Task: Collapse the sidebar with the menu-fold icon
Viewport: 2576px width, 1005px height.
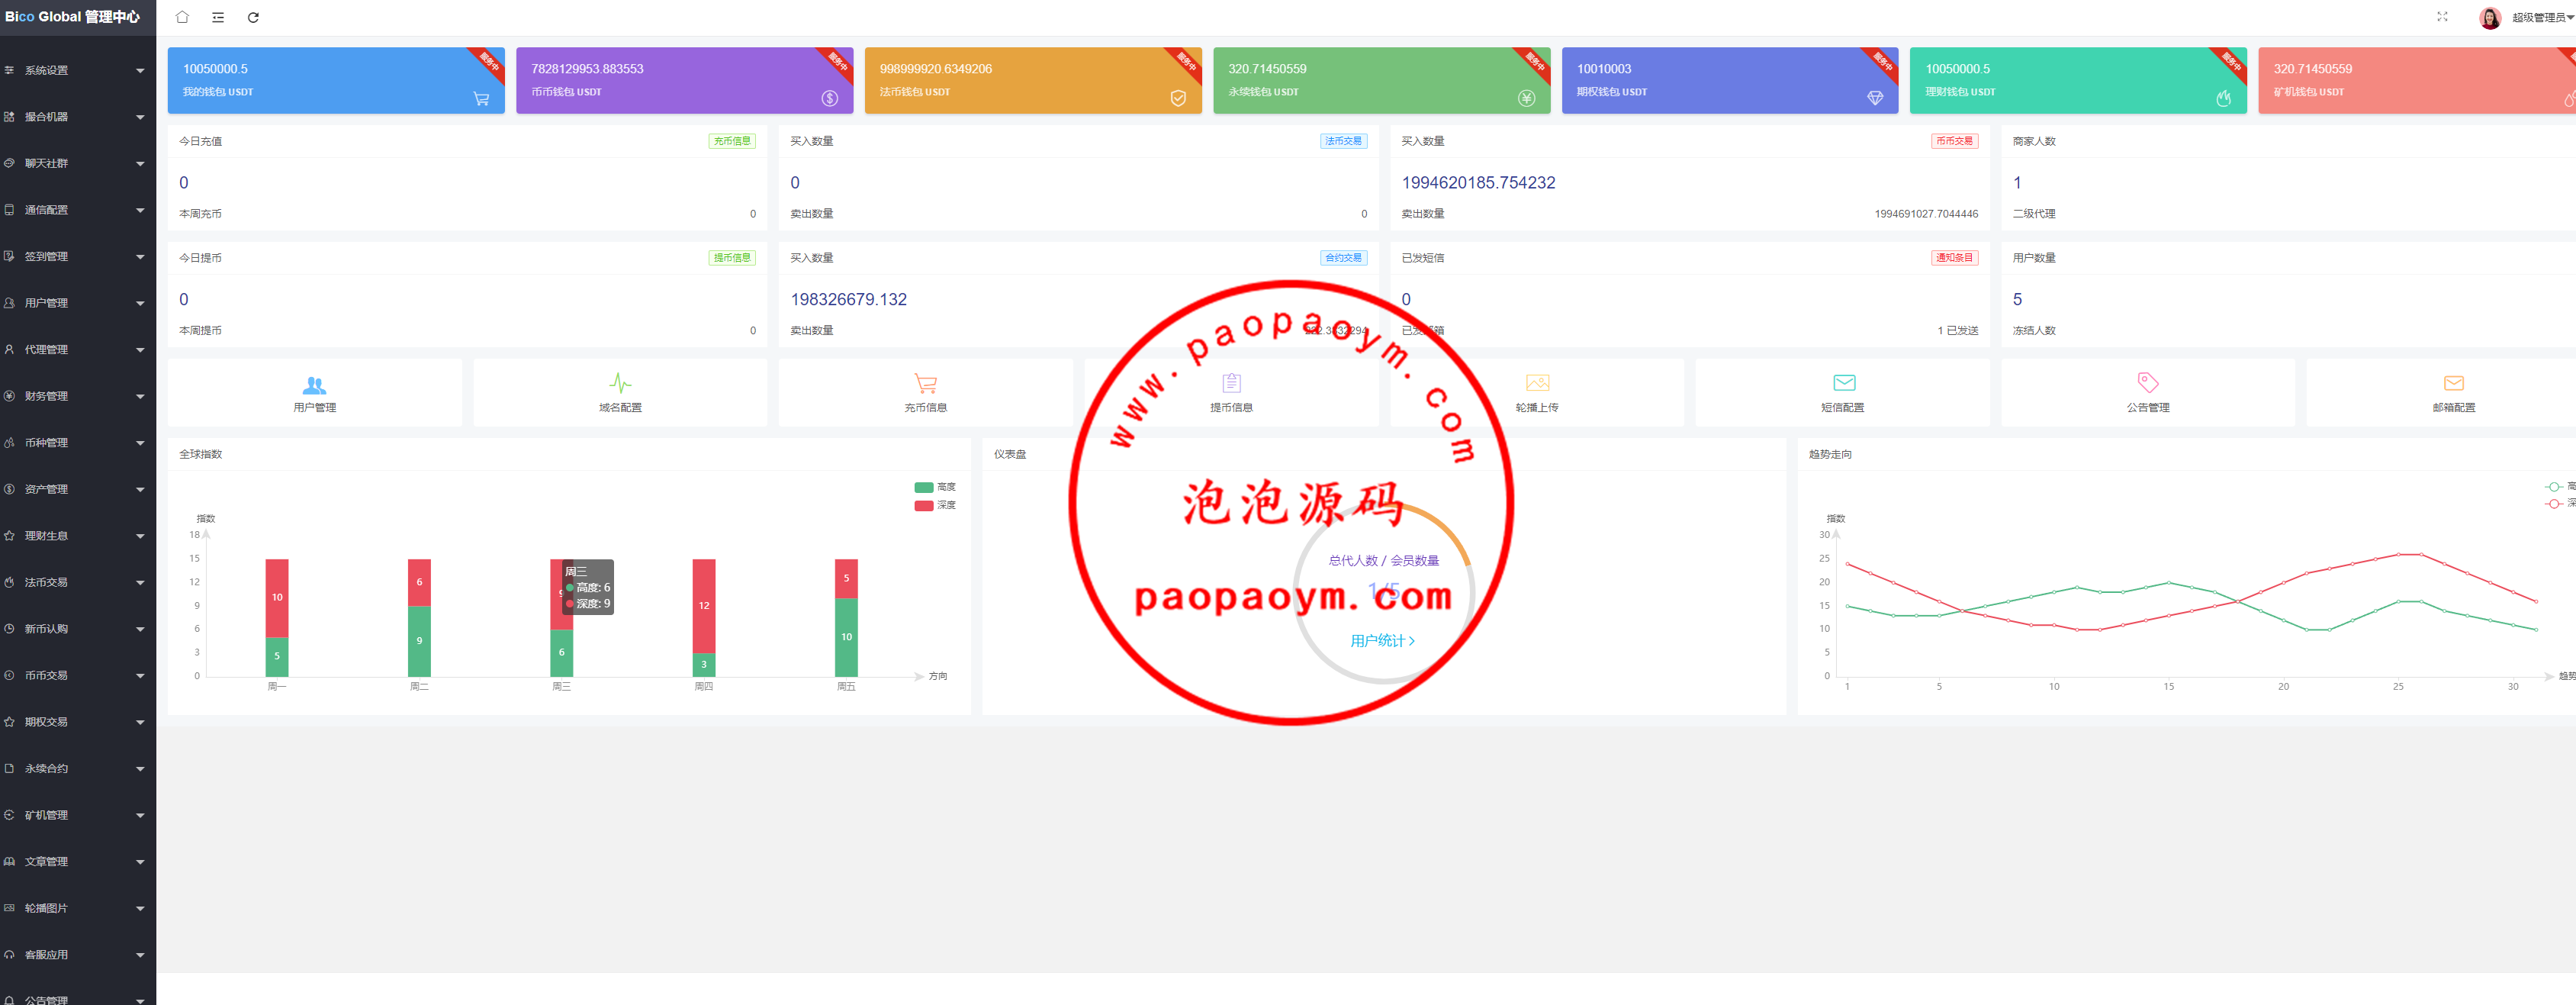Action: point(218,17)
